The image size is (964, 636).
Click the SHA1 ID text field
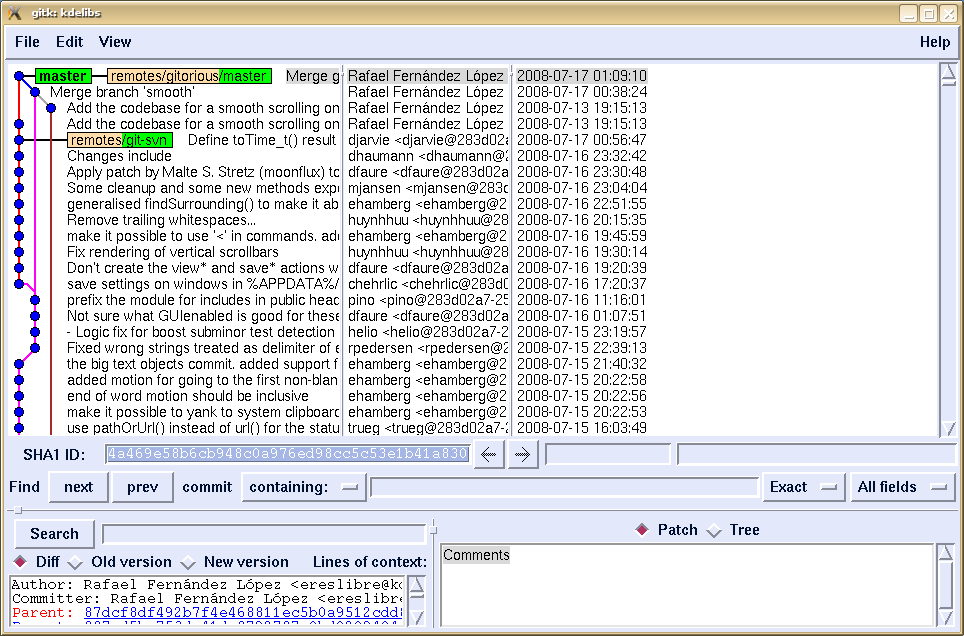288,454
